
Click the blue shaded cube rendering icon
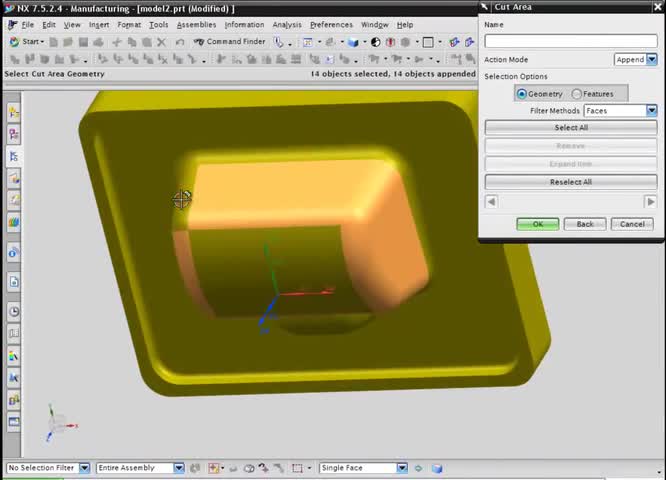pos(353,42)
